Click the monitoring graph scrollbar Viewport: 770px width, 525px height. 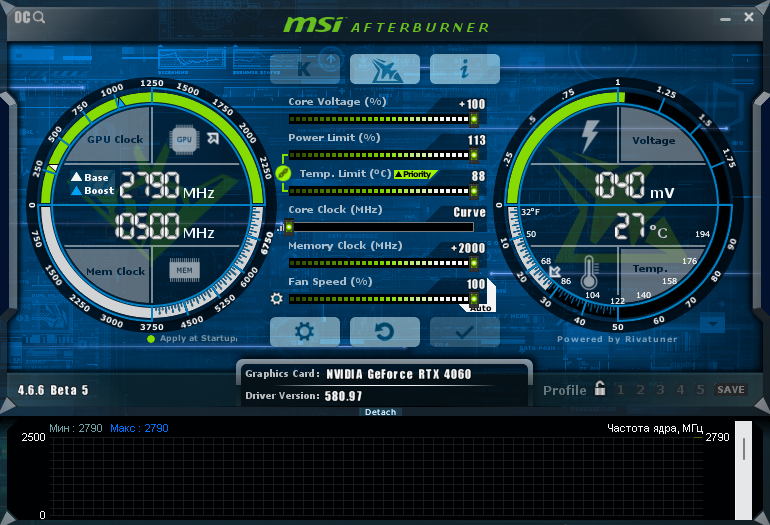(x=743, y=470)
